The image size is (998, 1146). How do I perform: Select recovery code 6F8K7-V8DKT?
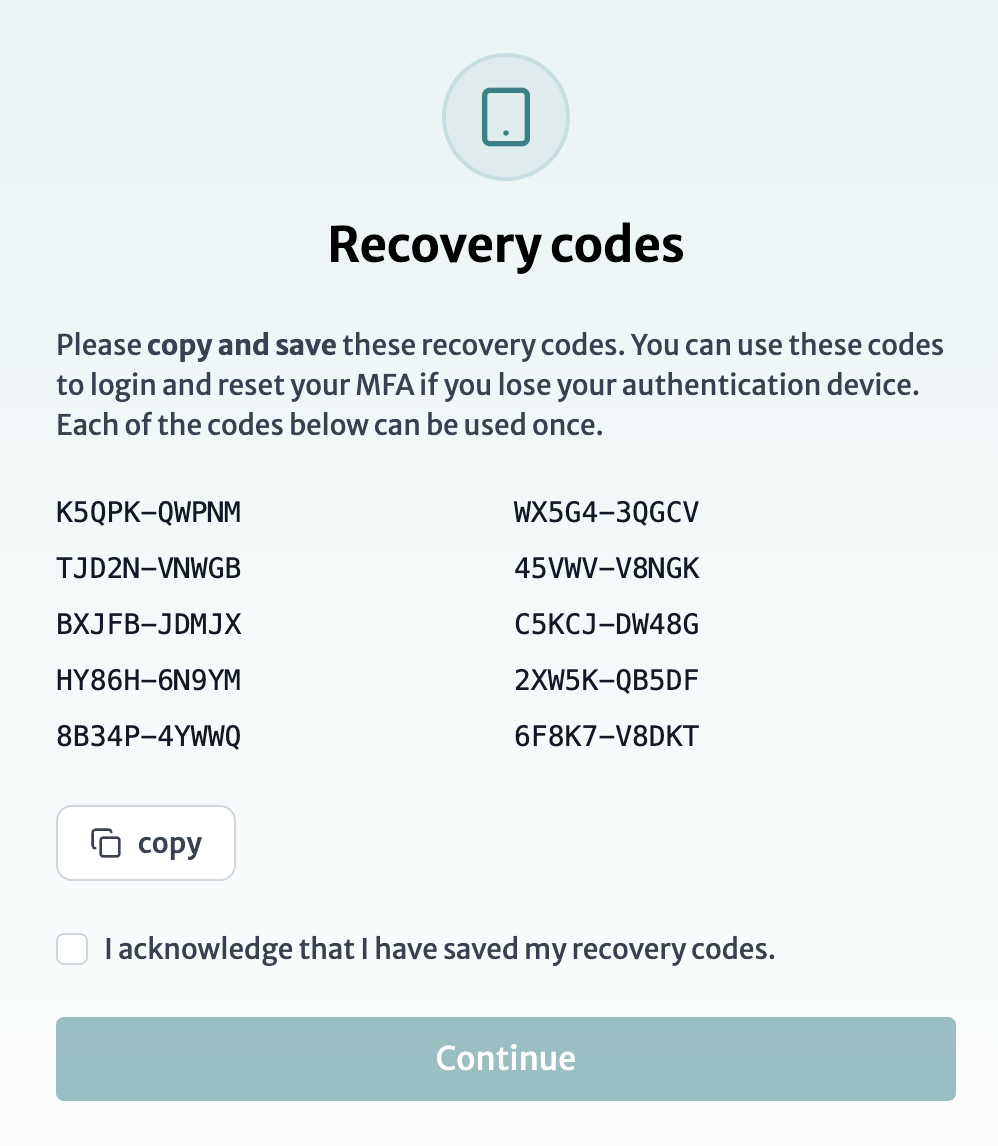click(x=607, y=736)
